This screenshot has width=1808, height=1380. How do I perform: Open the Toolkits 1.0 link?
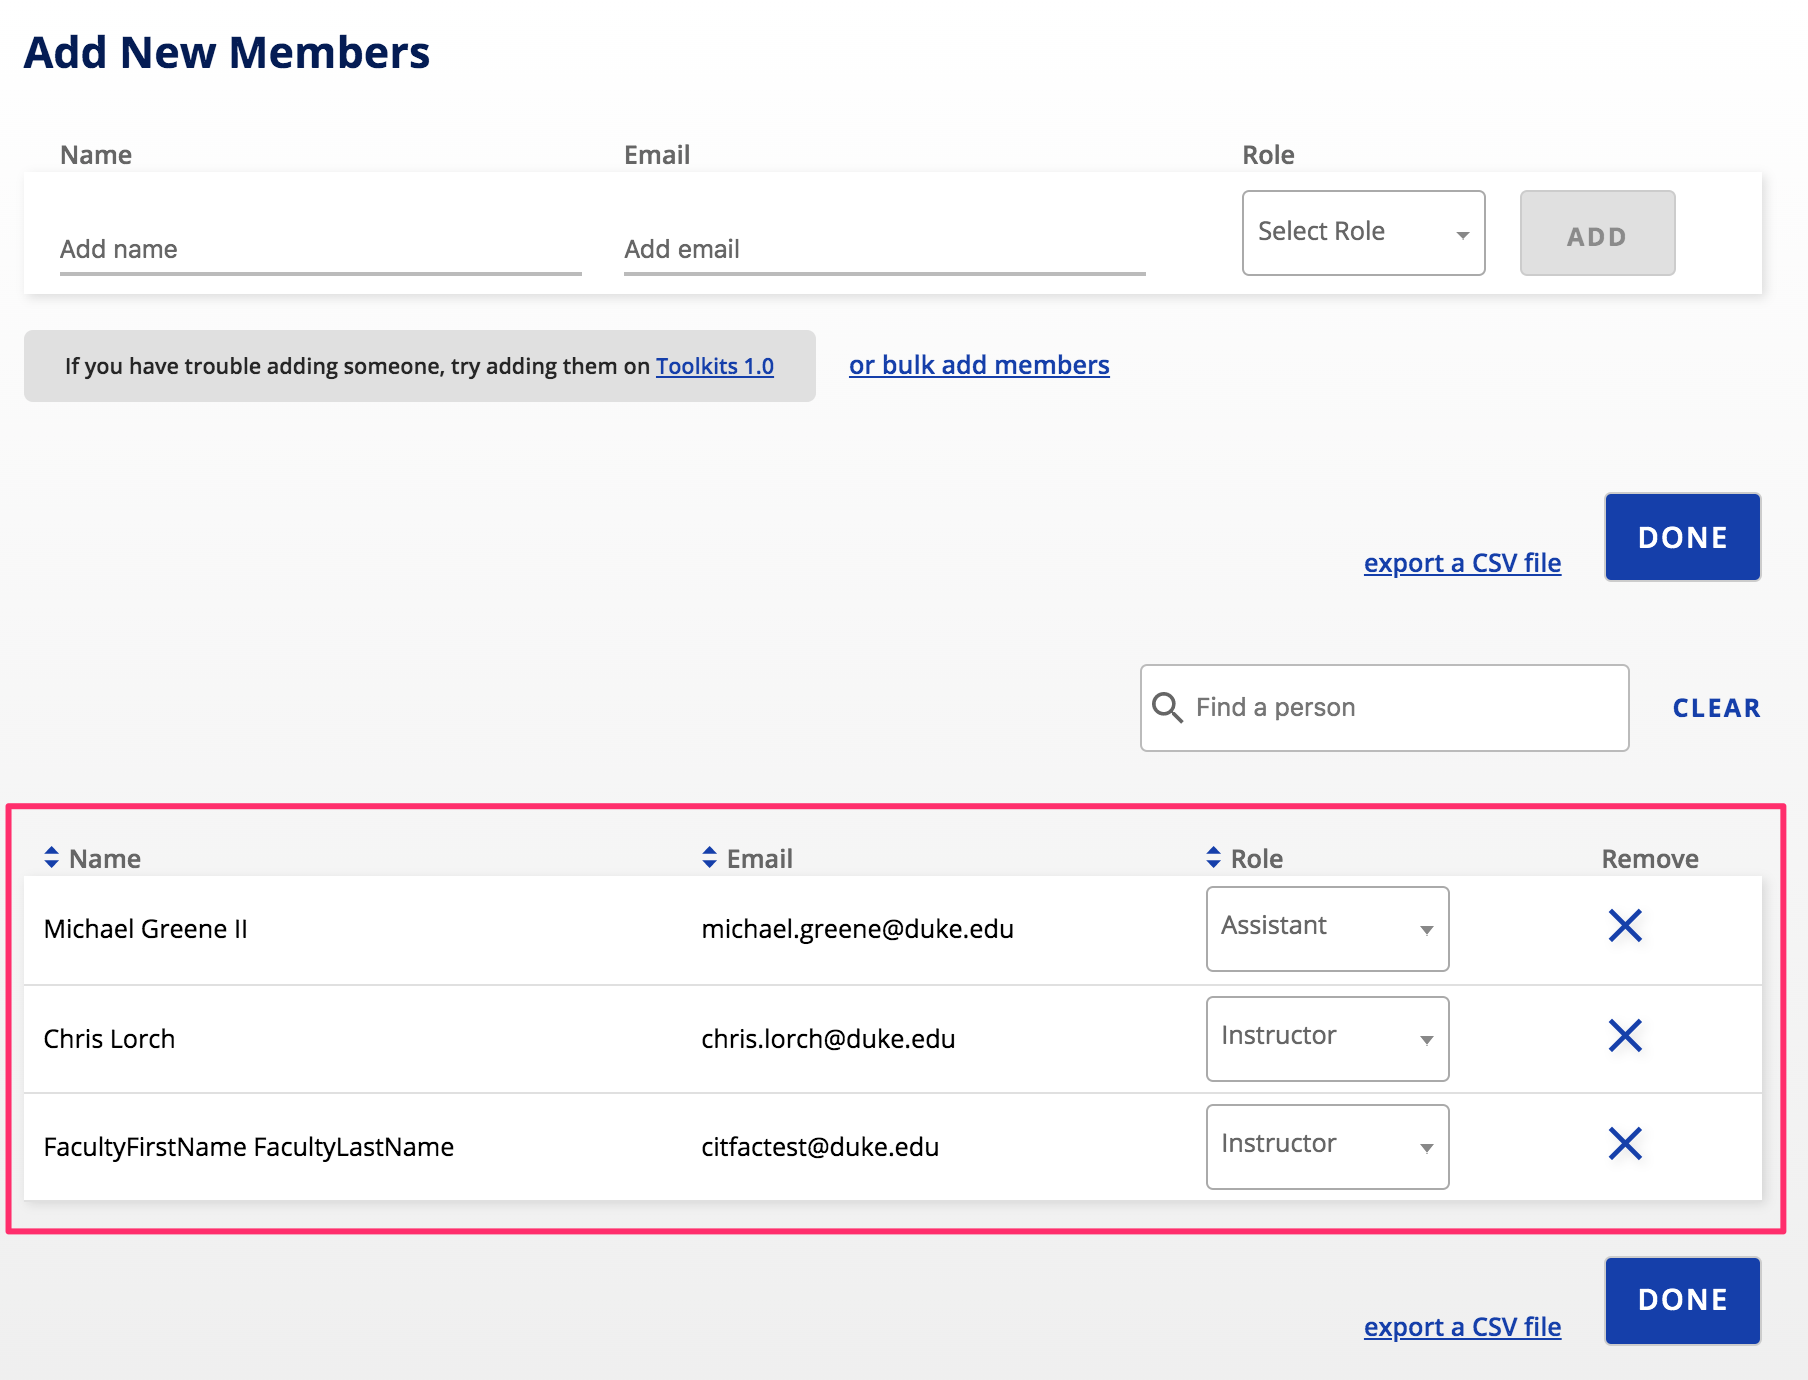click(715, 366)
